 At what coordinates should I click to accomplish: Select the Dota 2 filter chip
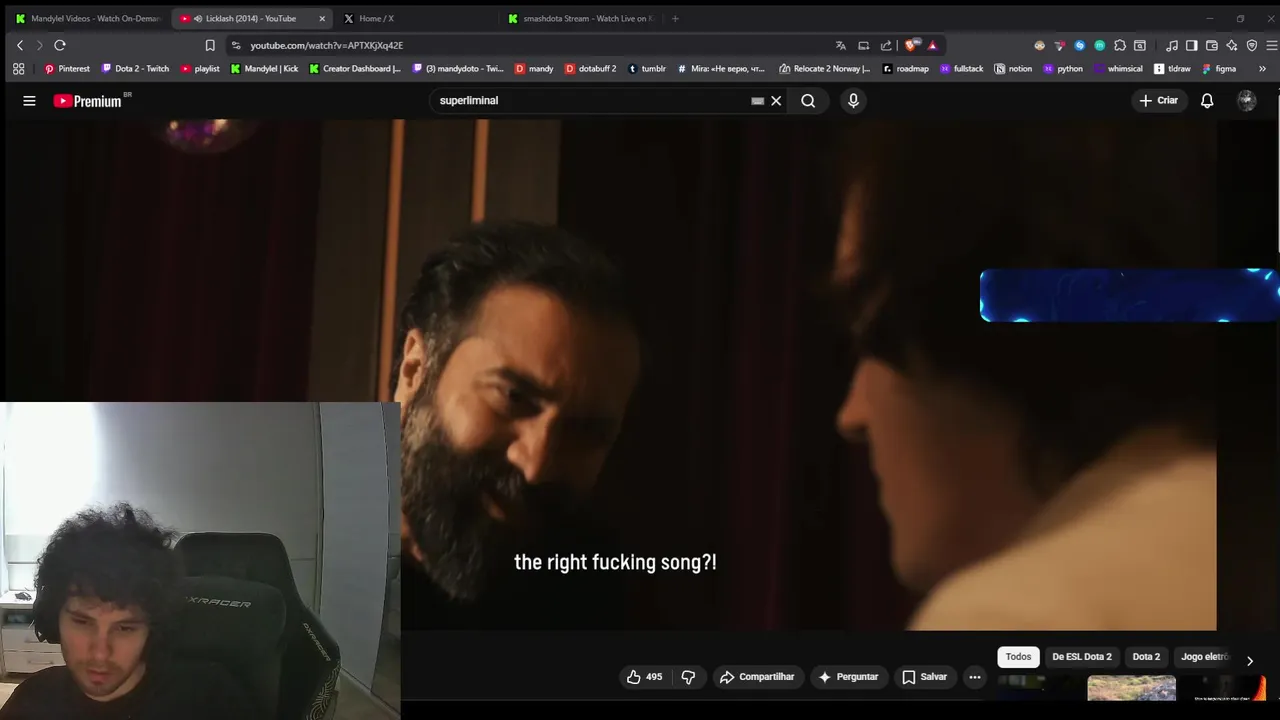[x=1146, y=657]
